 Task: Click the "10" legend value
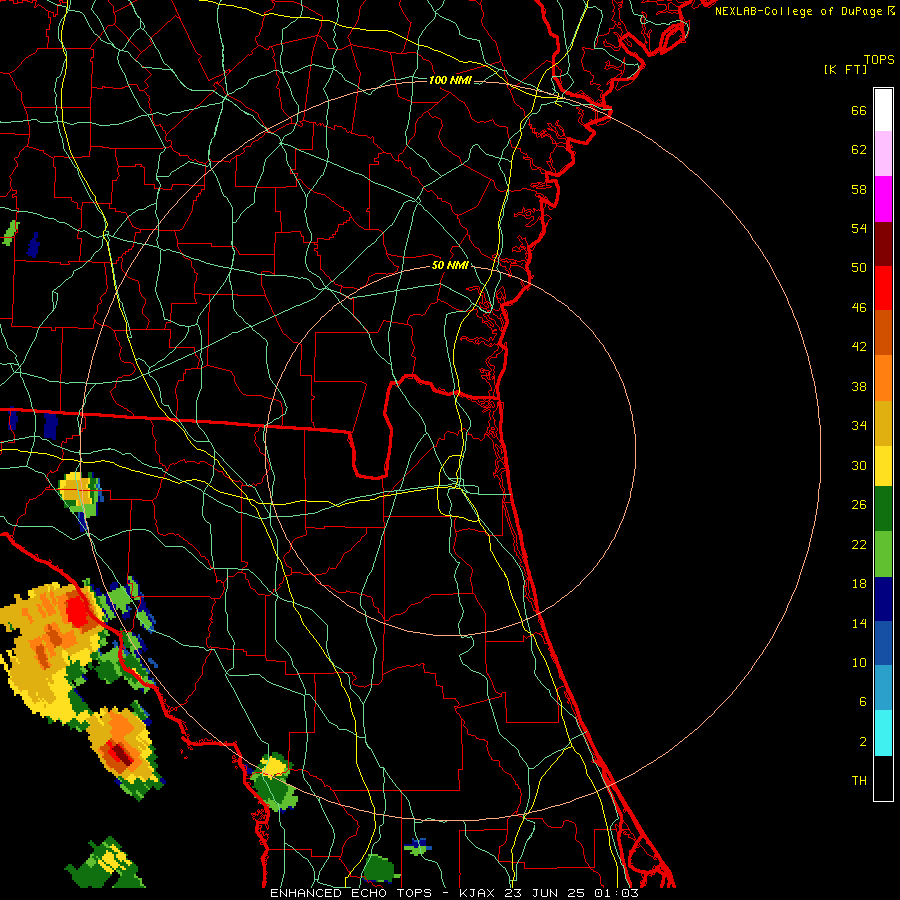coord(859,663)
